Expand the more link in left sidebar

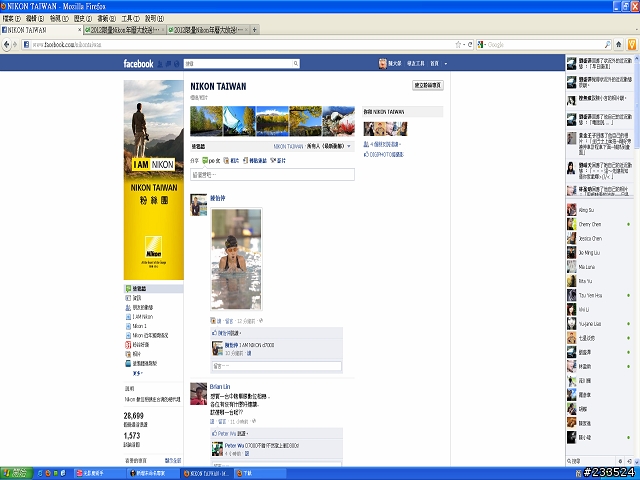click(138, 373)
